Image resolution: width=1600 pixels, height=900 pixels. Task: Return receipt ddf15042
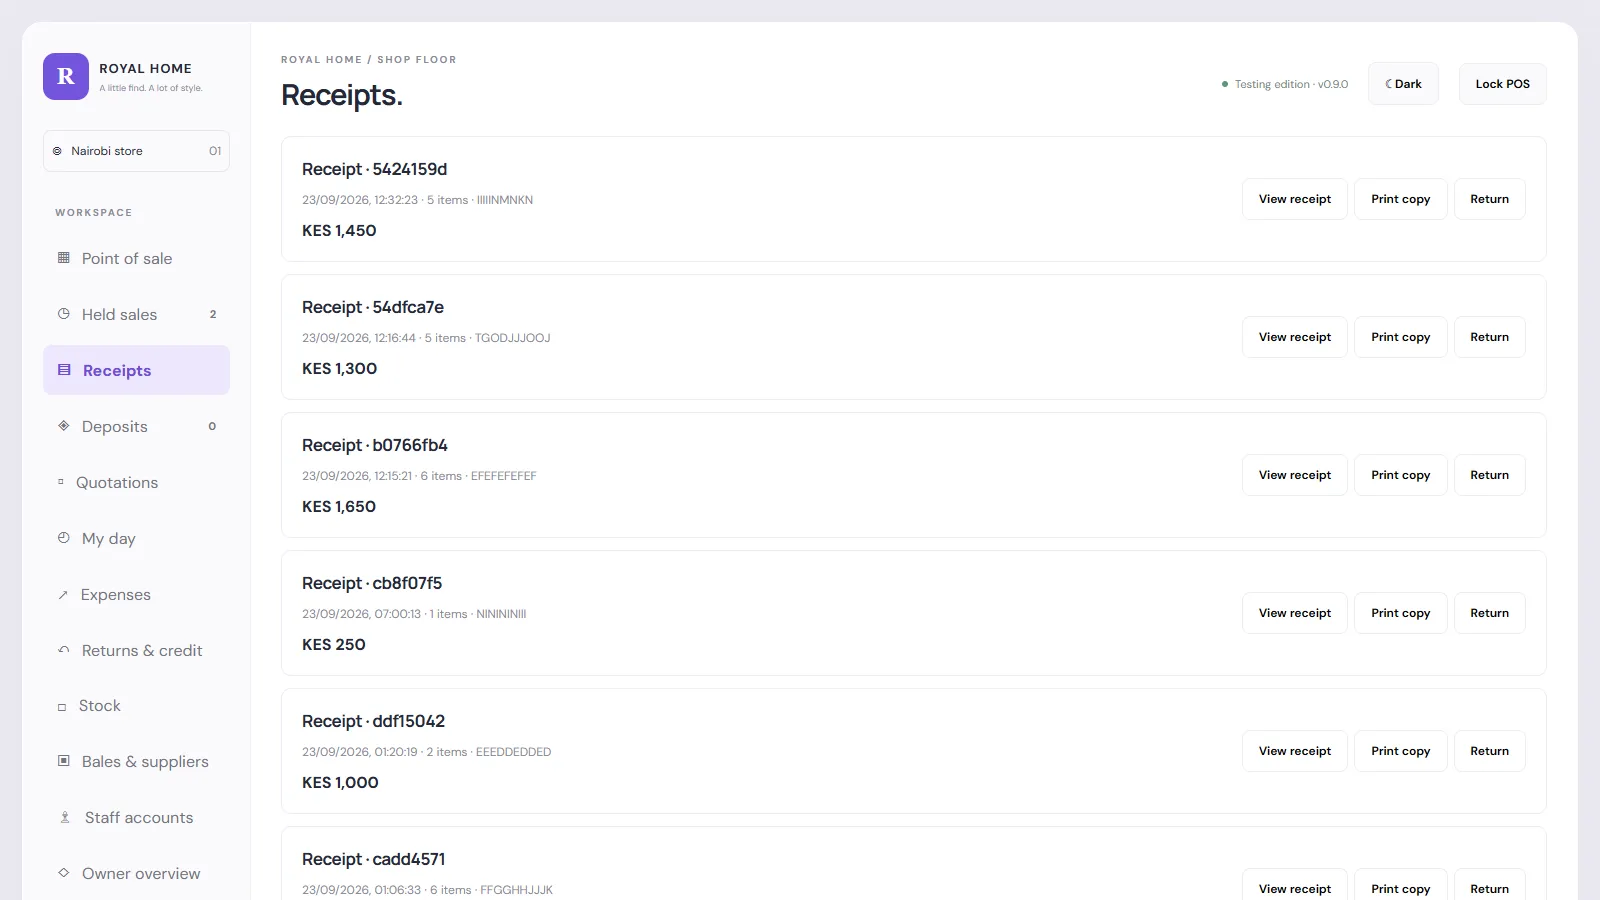(1490, 751)
